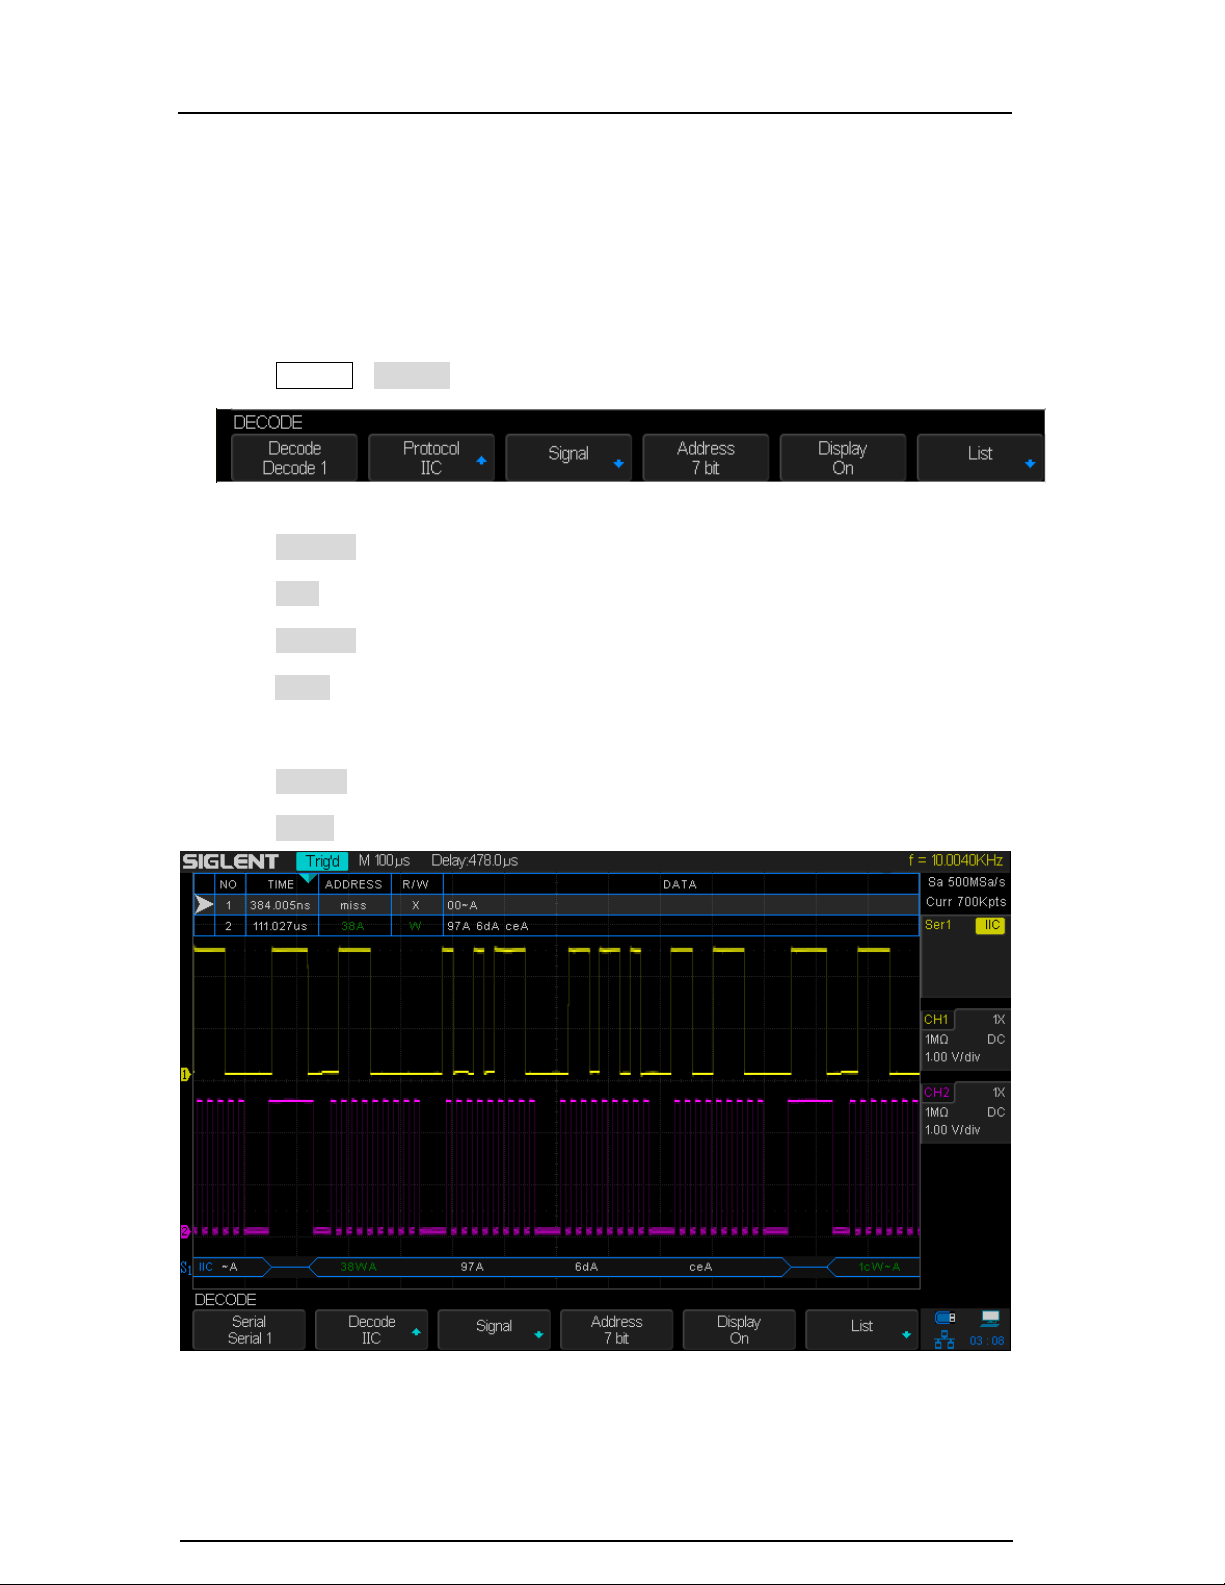Image resolution: width=1225 pixels, height=1585 pixels.
Task: Click the computer connection status icon
Action: point(990,1319)
